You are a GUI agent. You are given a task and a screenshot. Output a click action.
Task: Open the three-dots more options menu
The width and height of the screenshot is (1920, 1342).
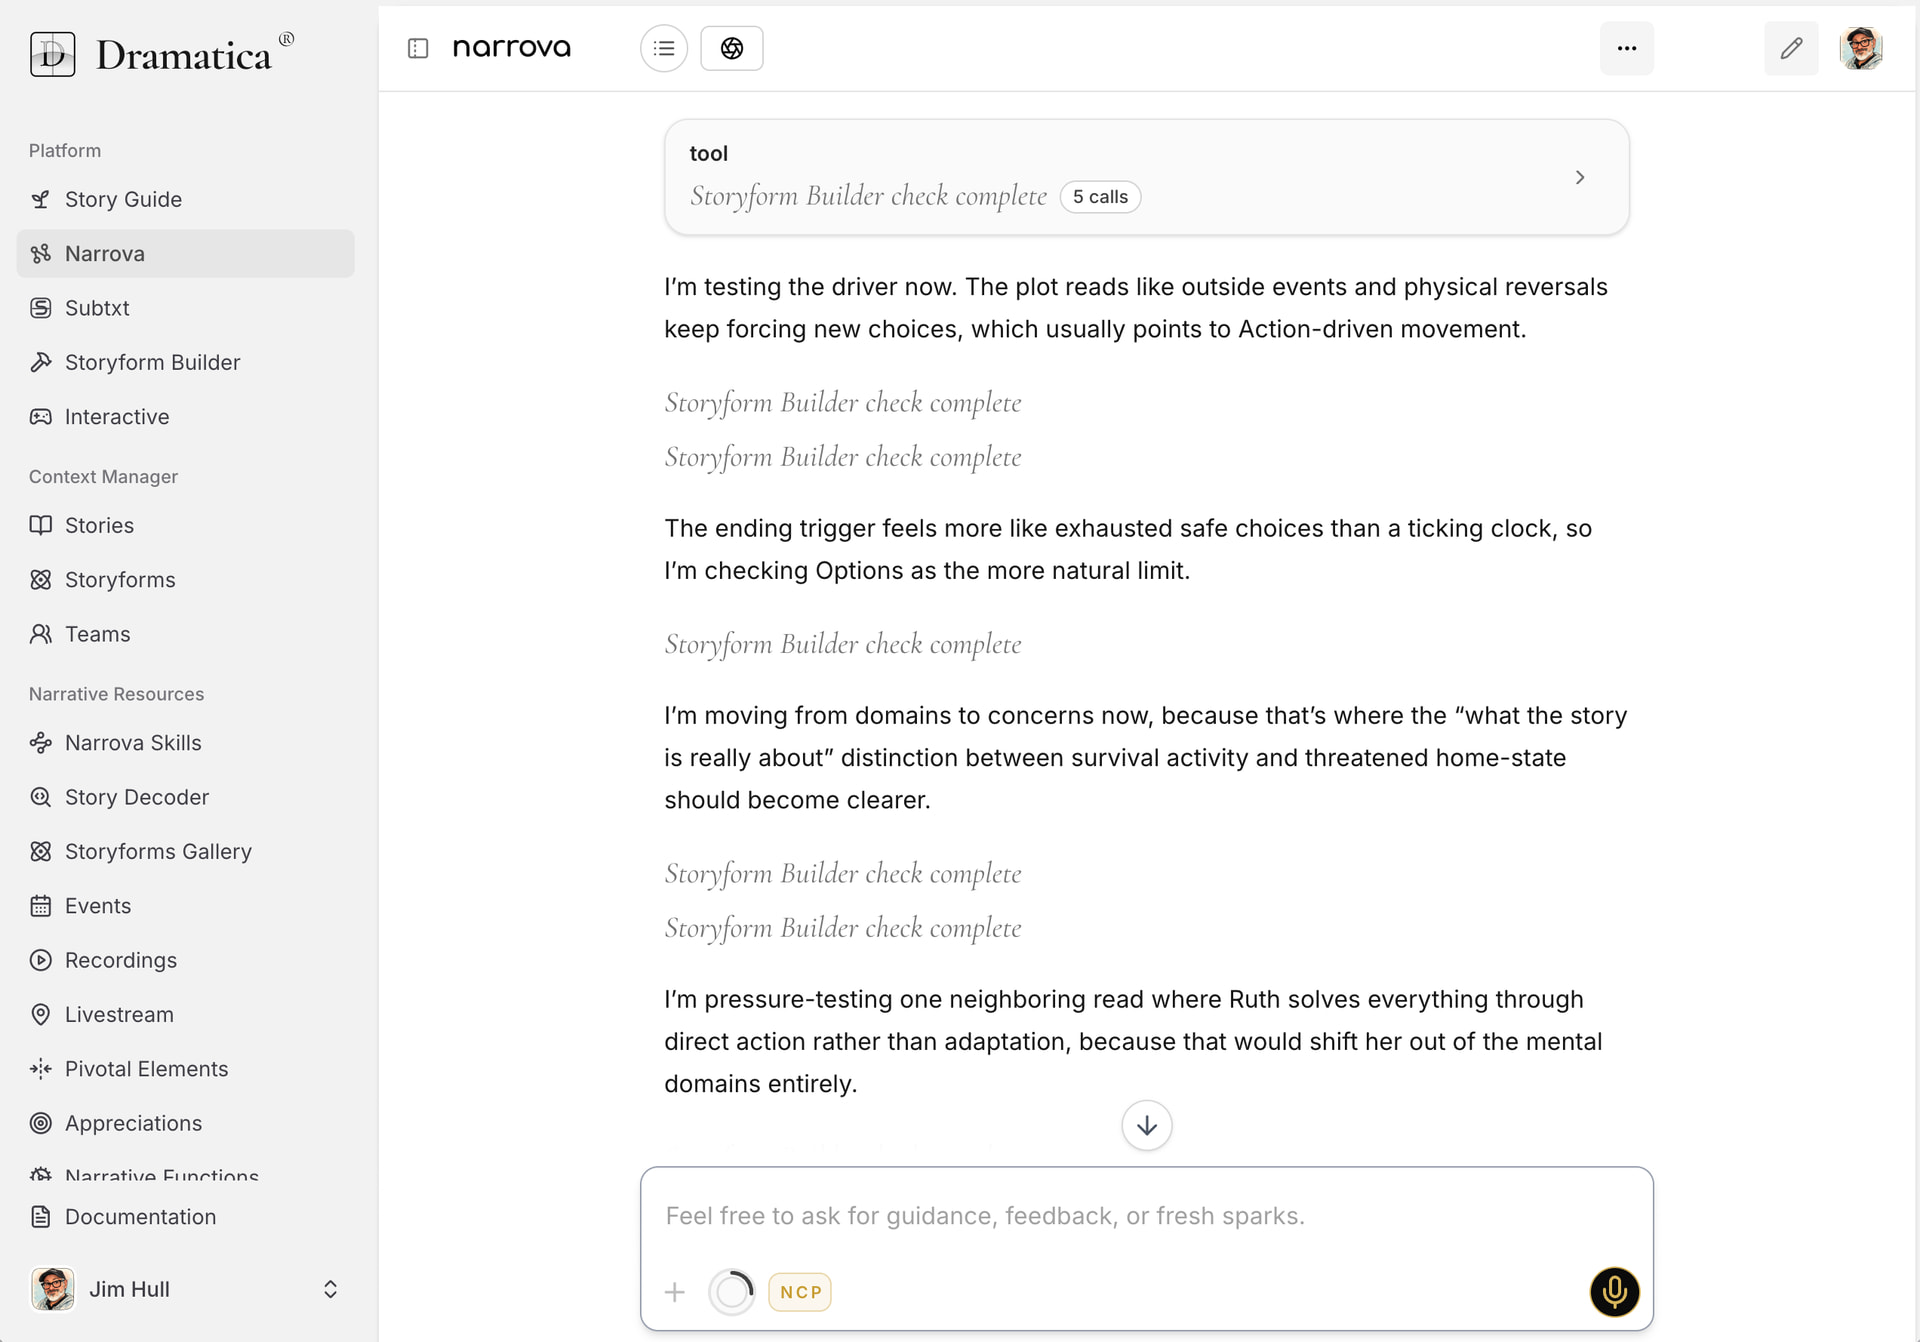[x=1626, y=48]
